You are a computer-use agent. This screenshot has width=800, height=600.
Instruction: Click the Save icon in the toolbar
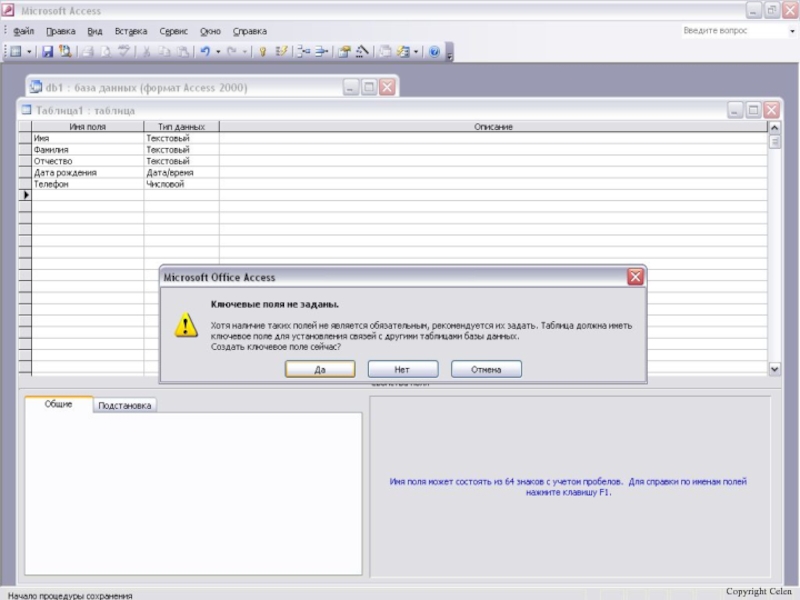(x=47, y=51)
